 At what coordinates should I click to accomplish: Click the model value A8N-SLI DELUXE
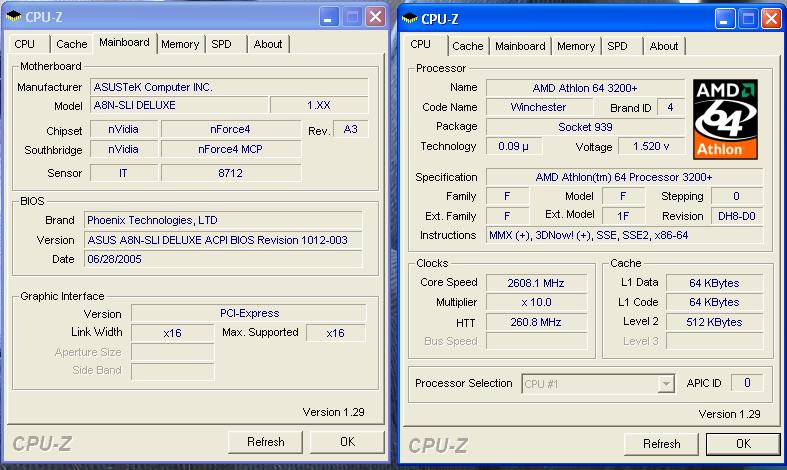tap(179, 105)
